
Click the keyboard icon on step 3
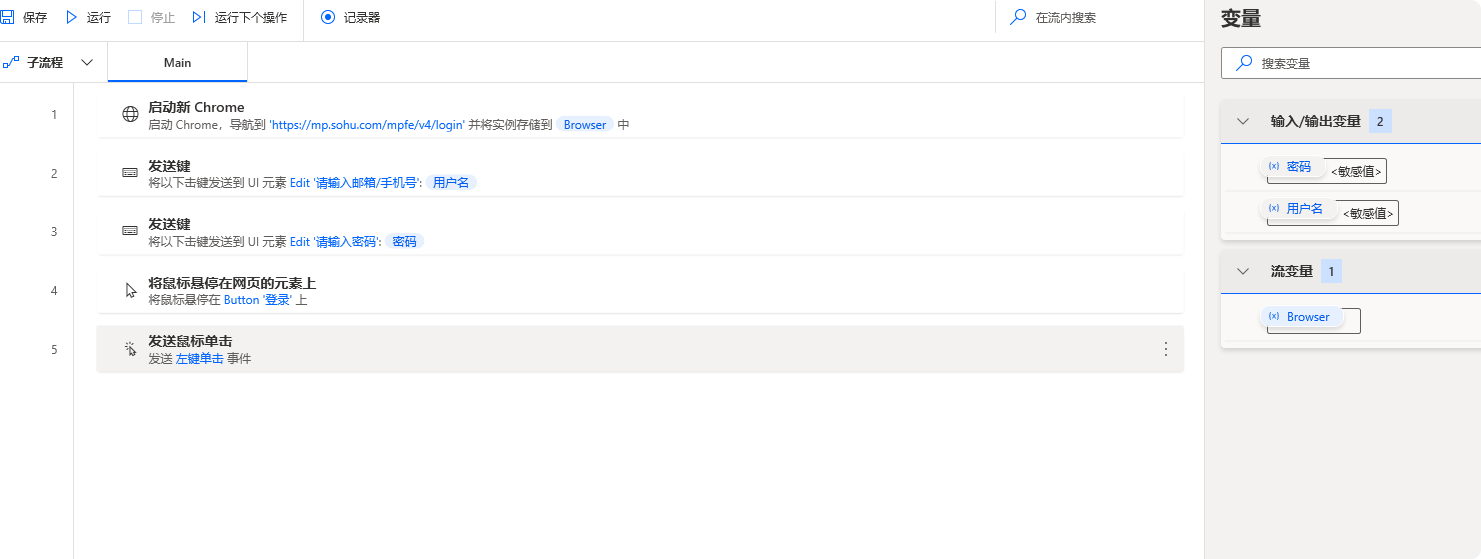pyautogui.click(x=130, y=230)
